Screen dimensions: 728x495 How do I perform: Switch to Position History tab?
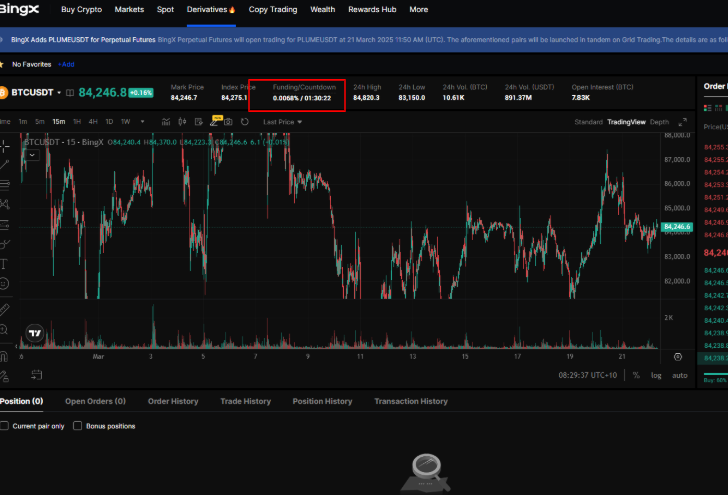point(322,401)
